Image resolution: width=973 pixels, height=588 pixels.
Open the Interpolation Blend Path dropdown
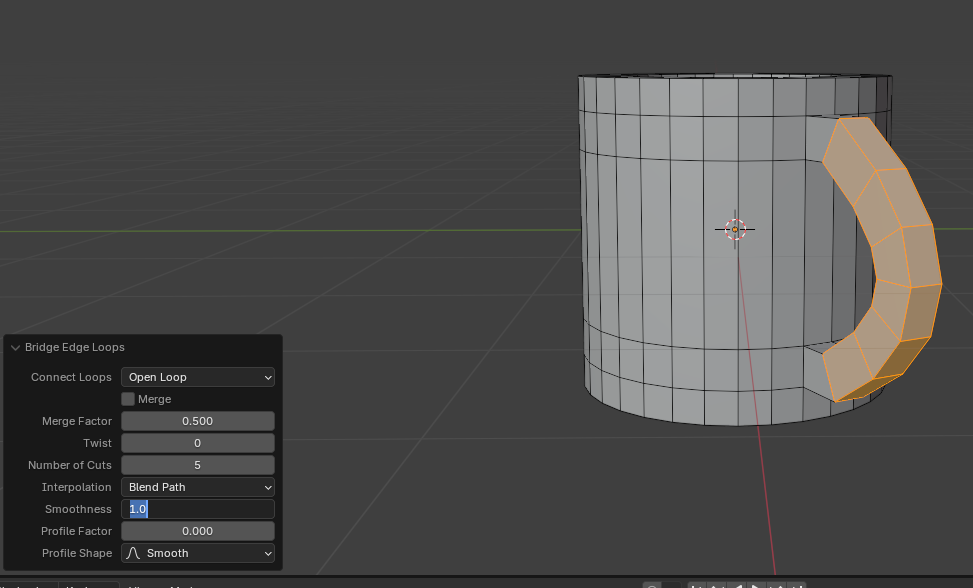[197, 487]
